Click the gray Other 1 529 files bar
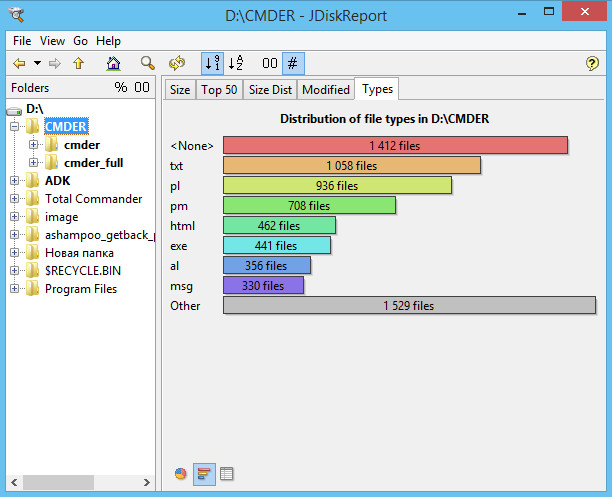The height and width of the screenshot is (497, 612). click(409, 305)
